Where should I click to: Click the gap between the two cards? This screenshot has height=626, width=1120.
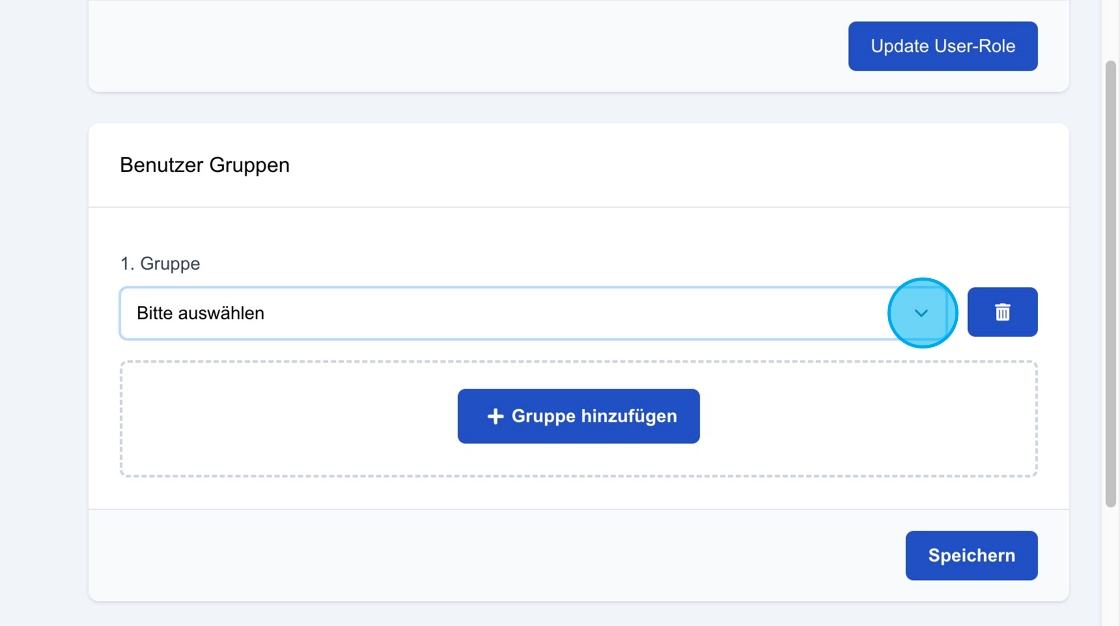tap(578, 108)
